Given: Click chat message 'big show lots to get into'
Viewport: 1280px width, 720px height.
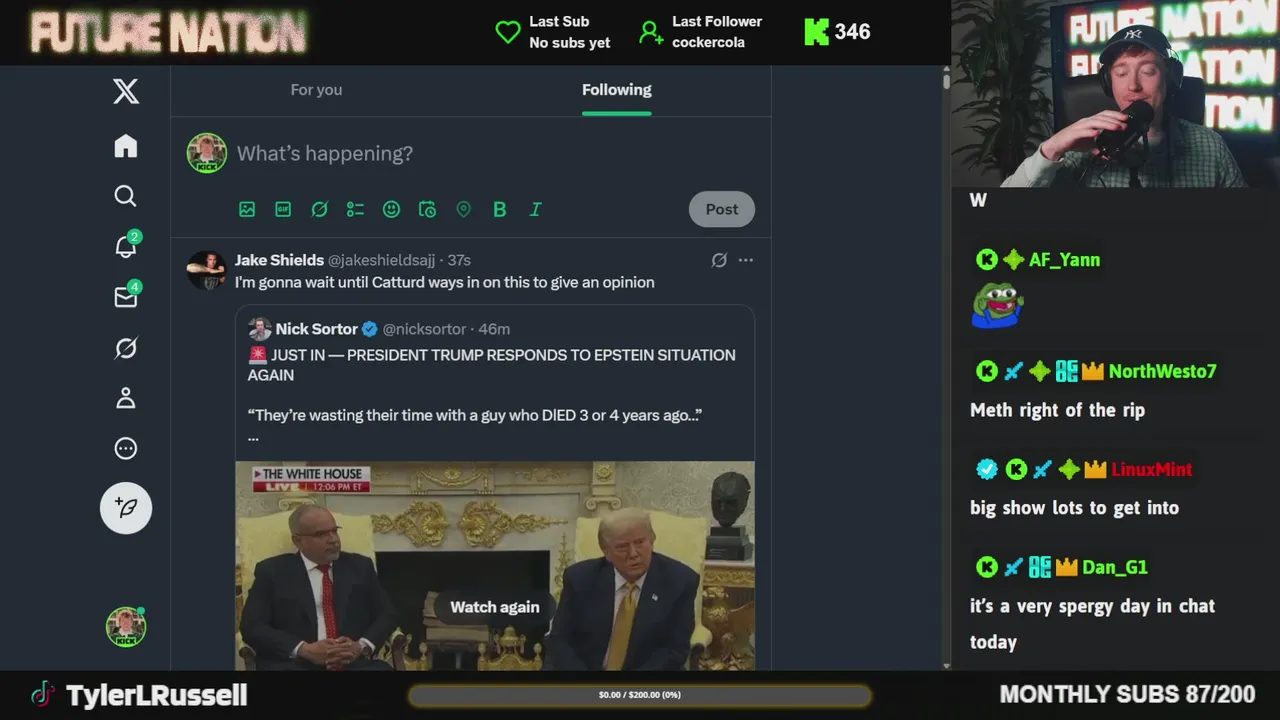Looking at the screenshot, I should (1074, 508).
